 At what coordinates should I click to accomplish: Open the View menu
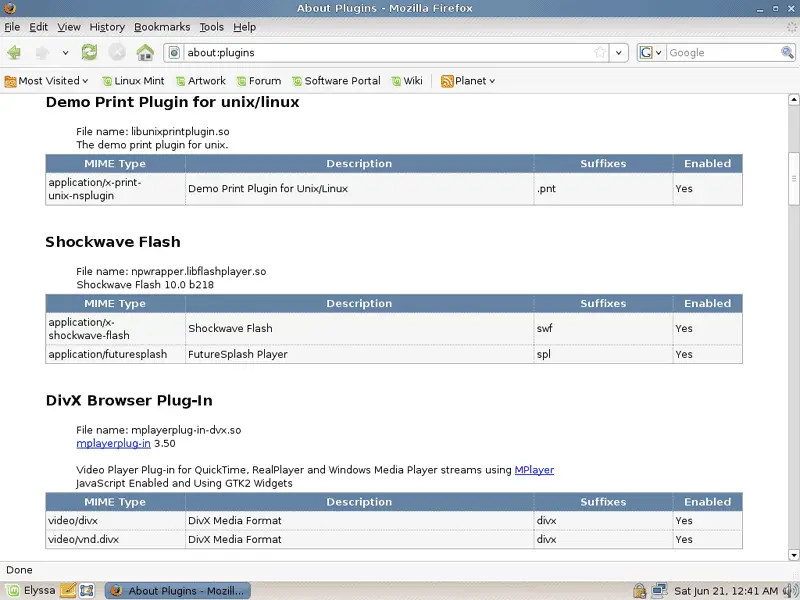pos(68,27)
